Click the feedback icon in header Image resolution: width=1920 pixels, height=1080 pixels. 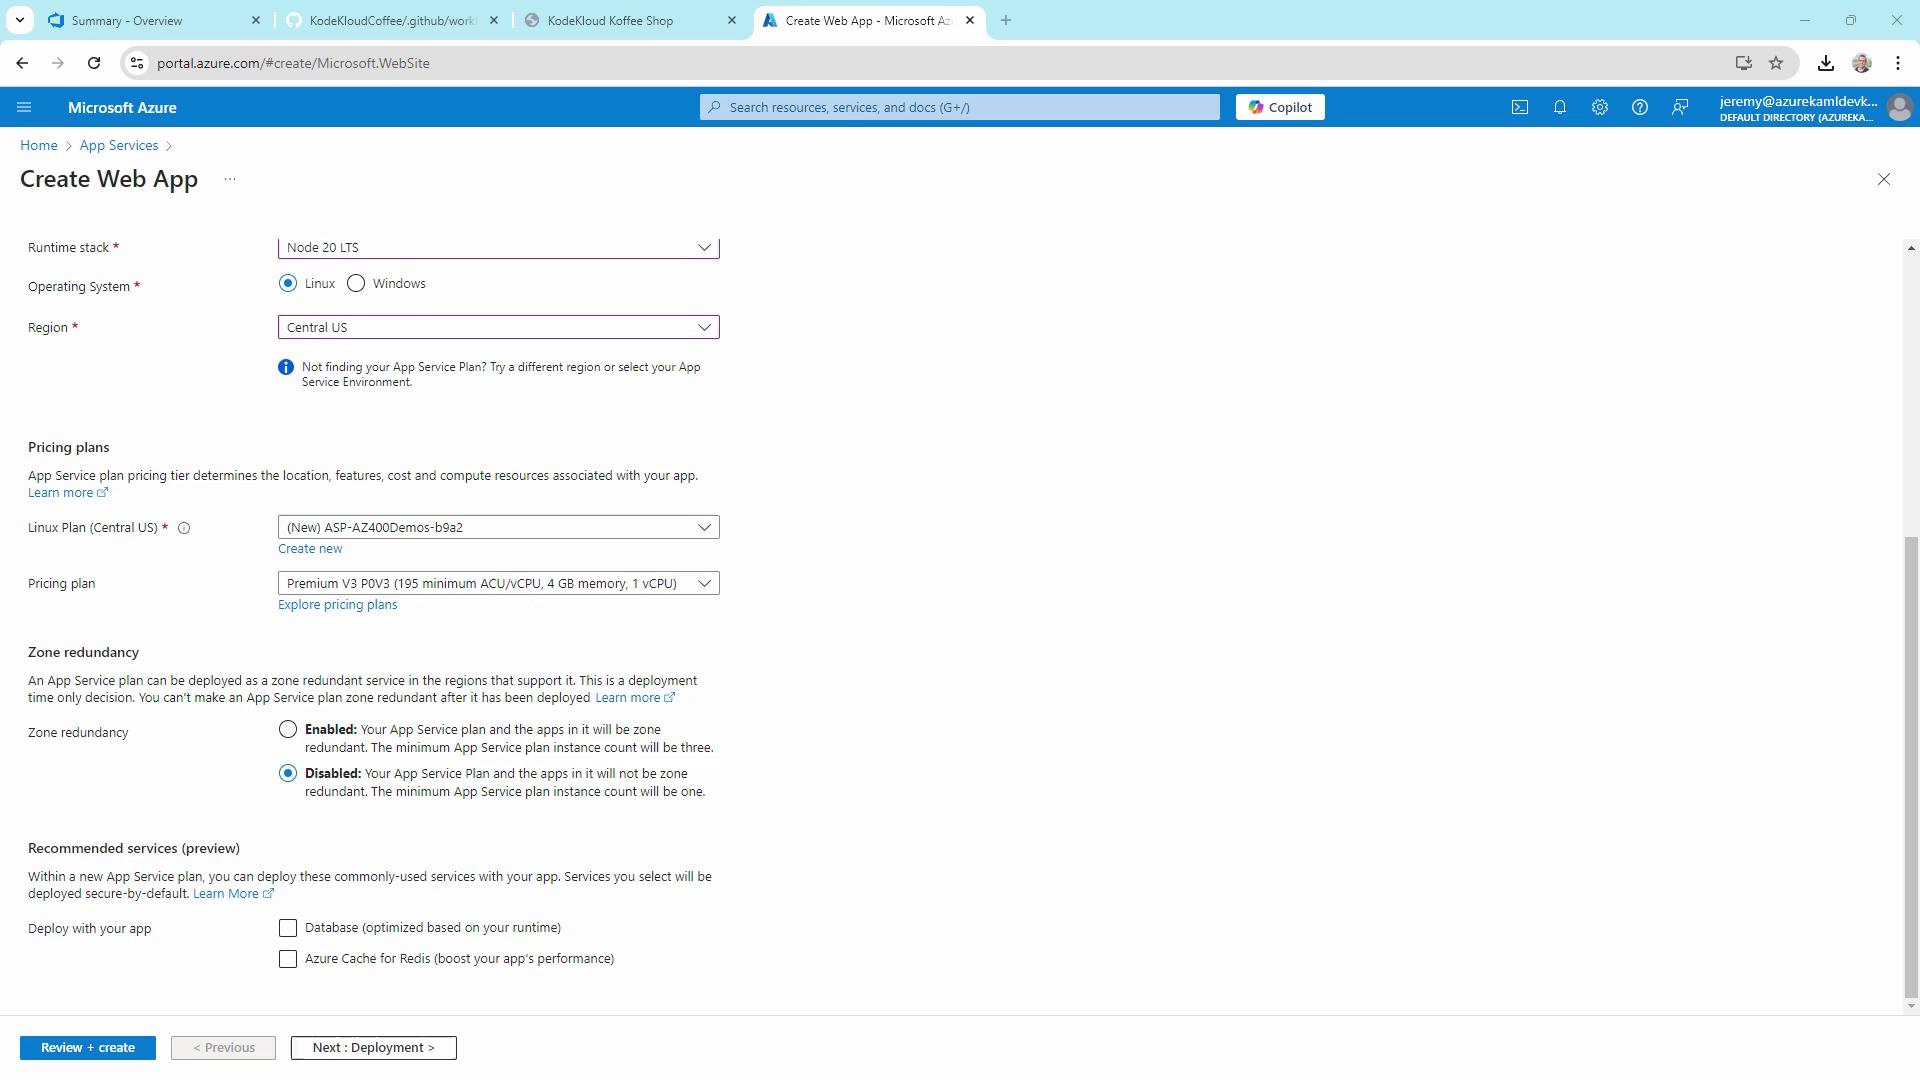point(1680,107)
